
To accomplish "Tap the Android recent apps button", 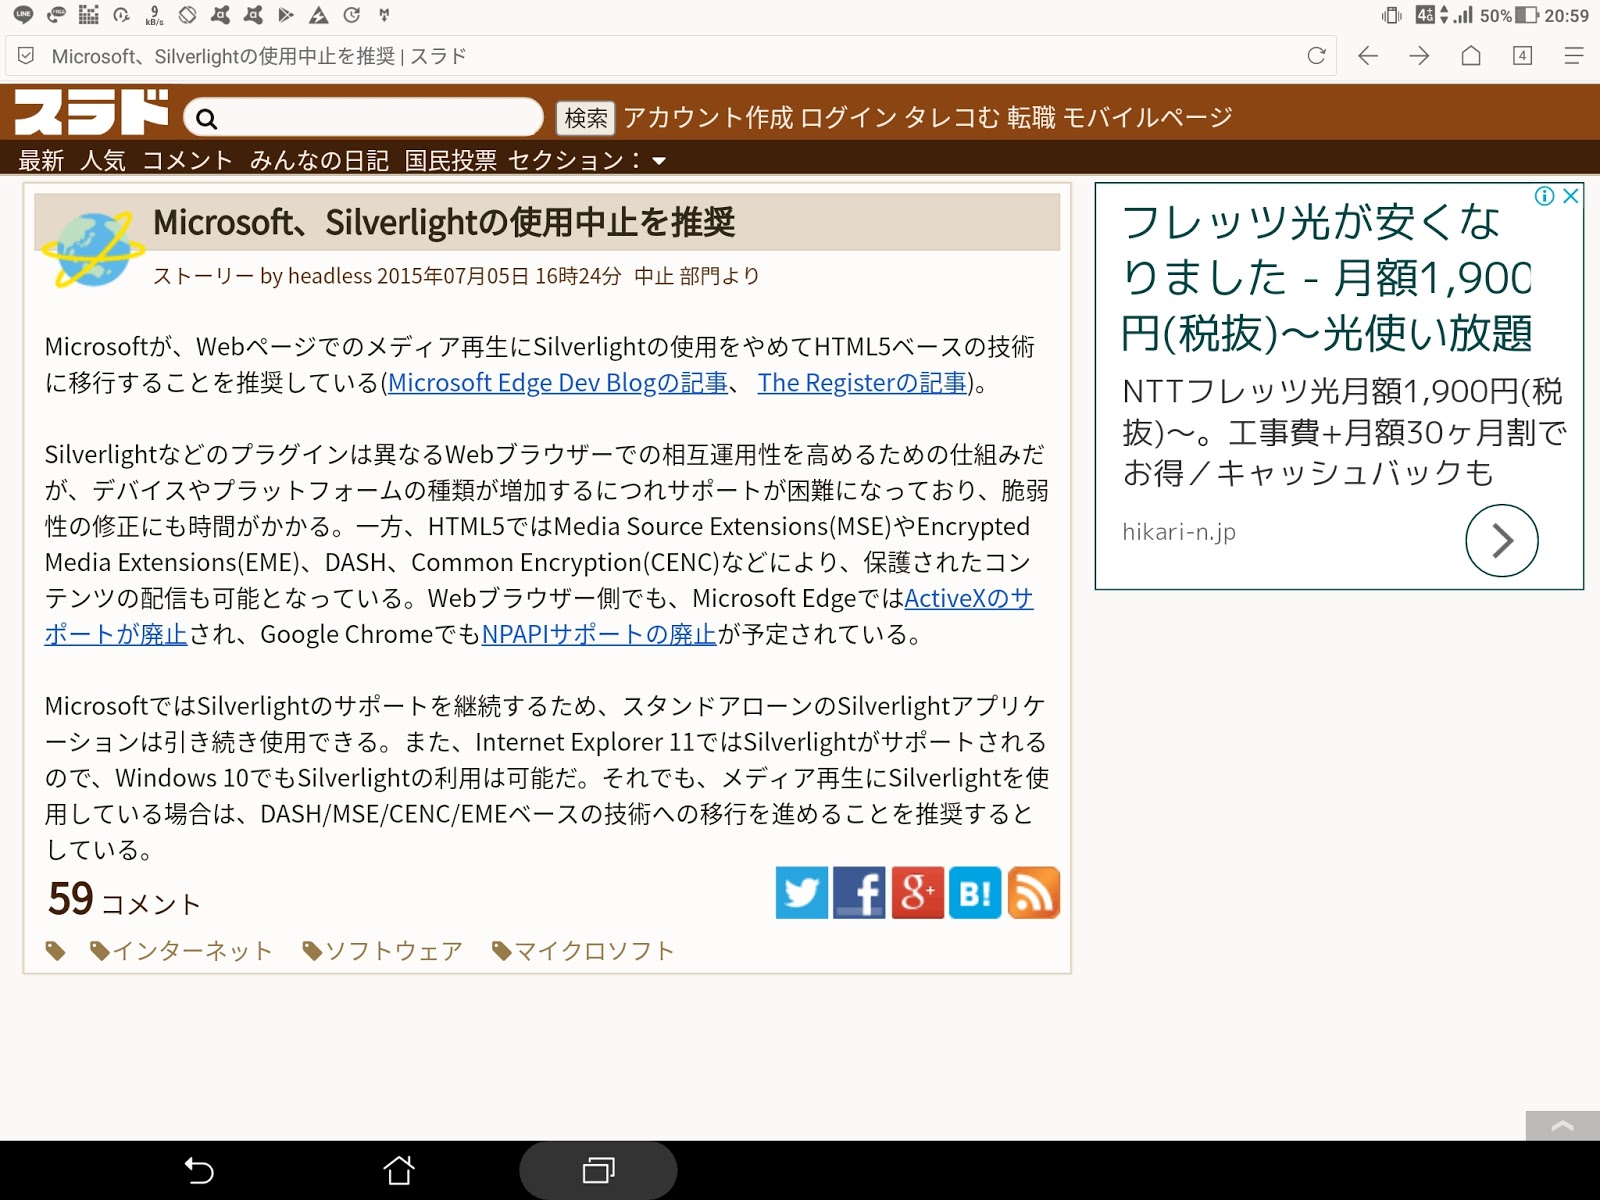I will (x=598, y=1170).
